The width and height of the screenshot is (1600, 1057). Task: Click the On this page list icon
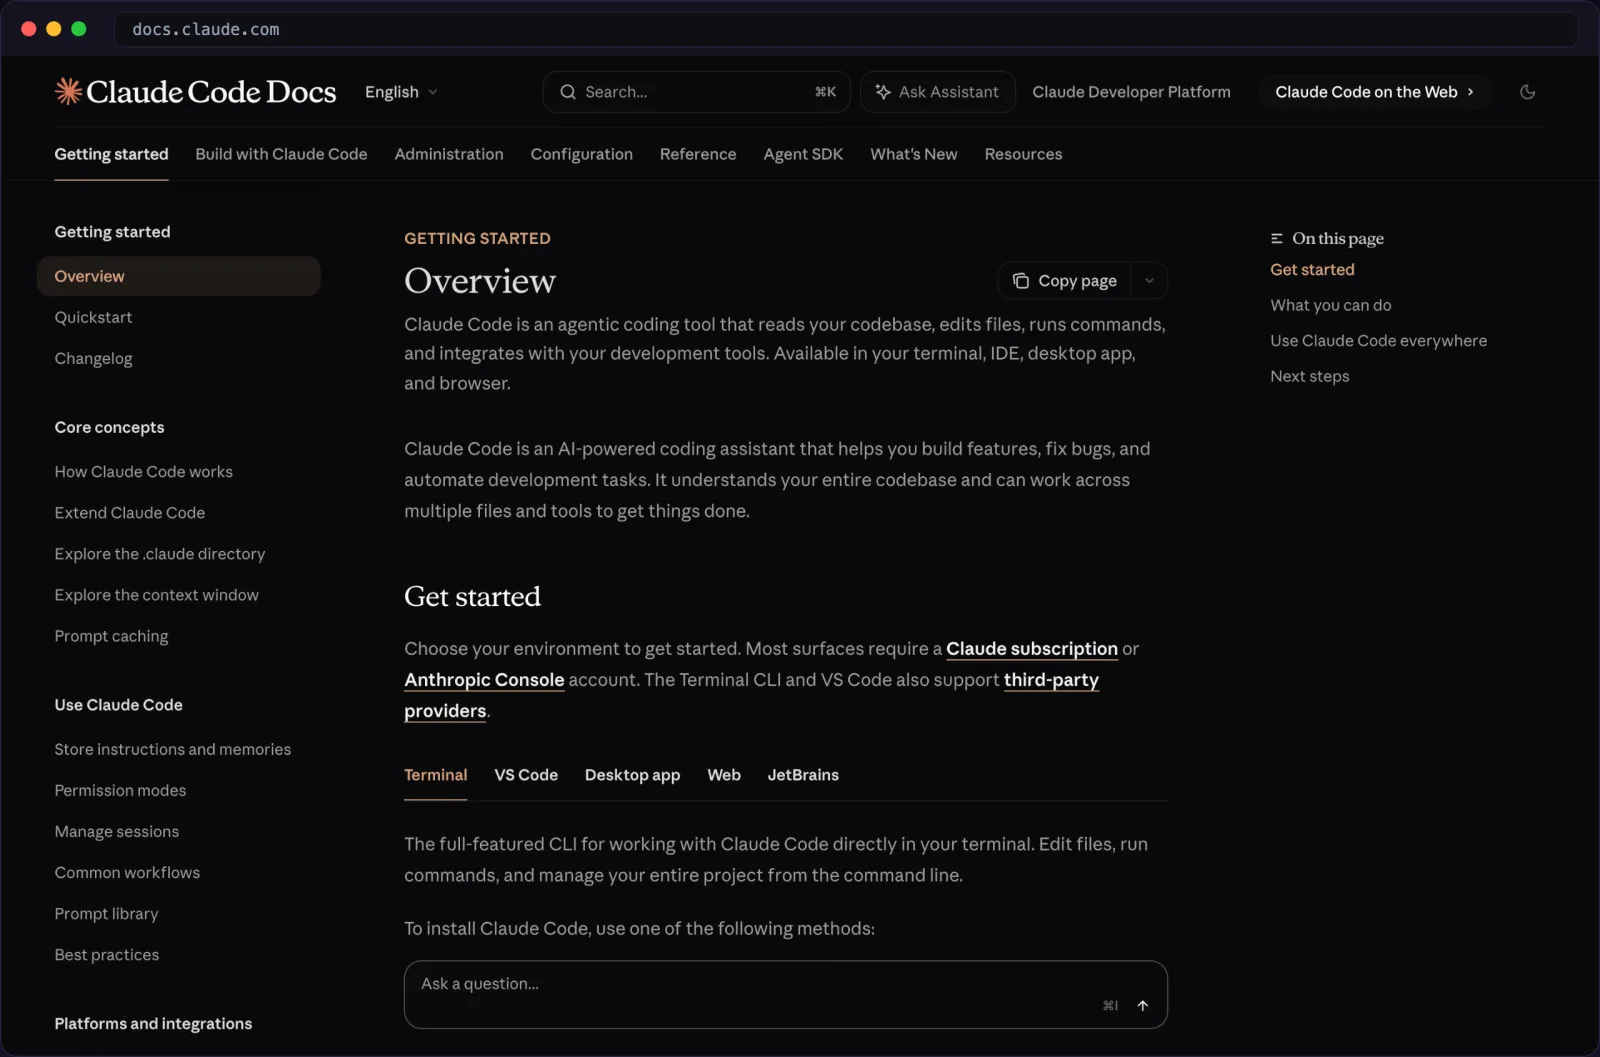tap(1277, 238)
